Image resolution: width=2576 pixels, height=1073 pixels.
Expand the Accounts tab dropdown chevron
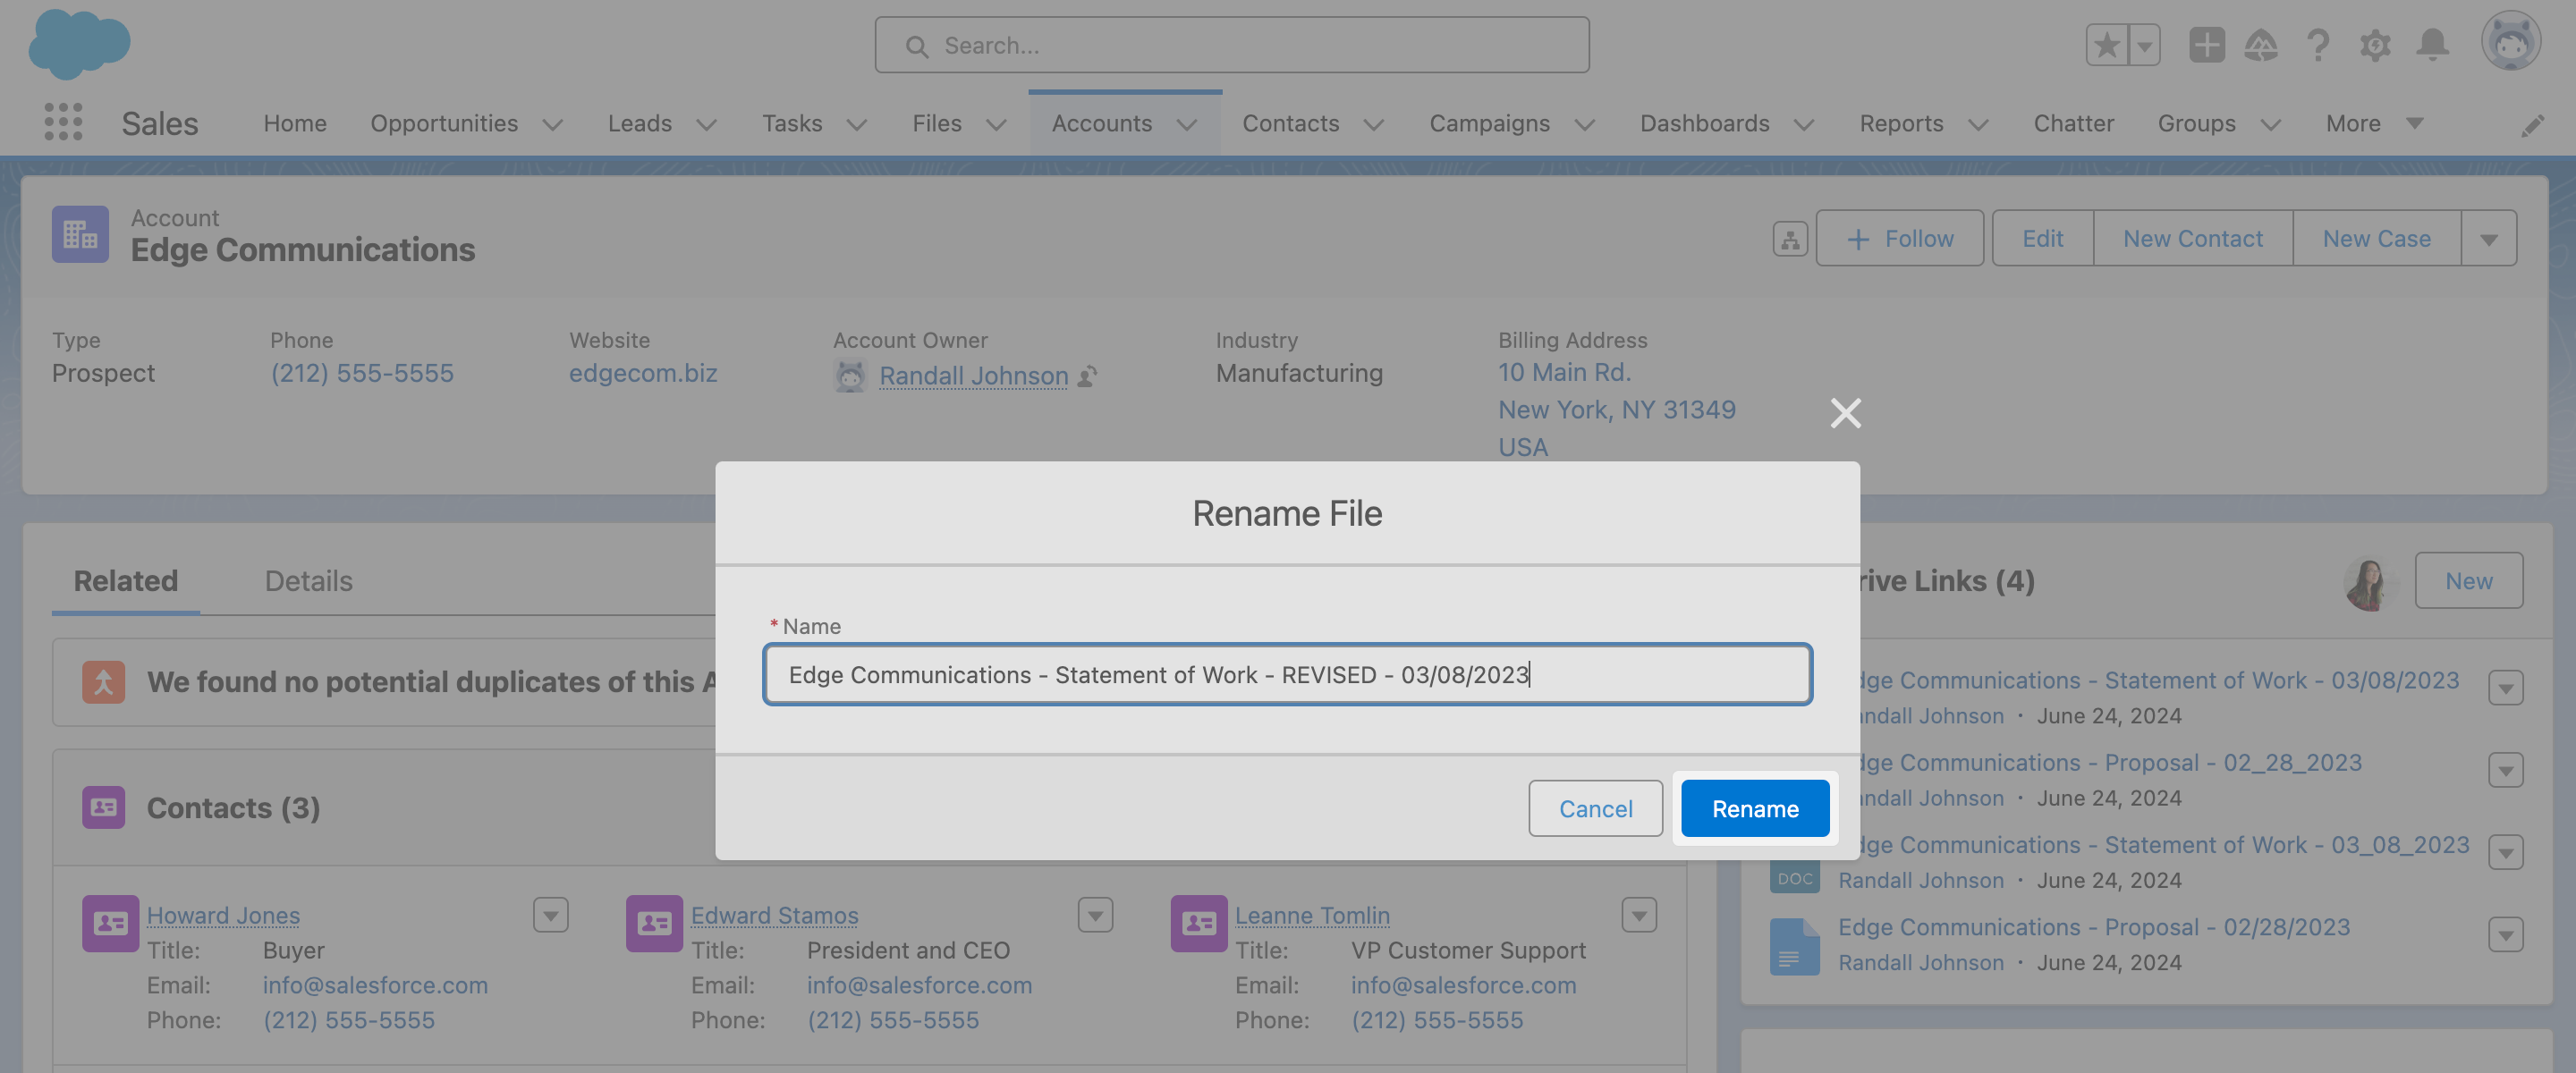[1188, 125]
